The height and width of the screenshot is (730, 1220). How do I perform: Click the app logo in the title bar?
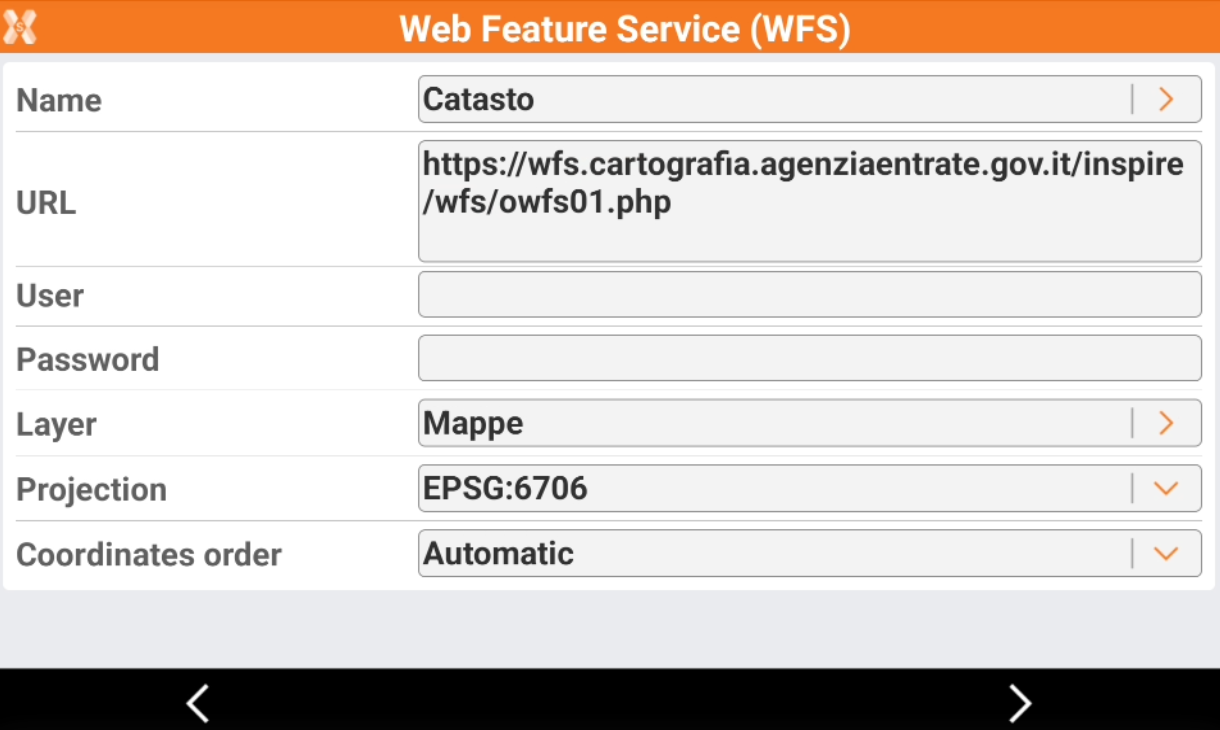[20, 26]
